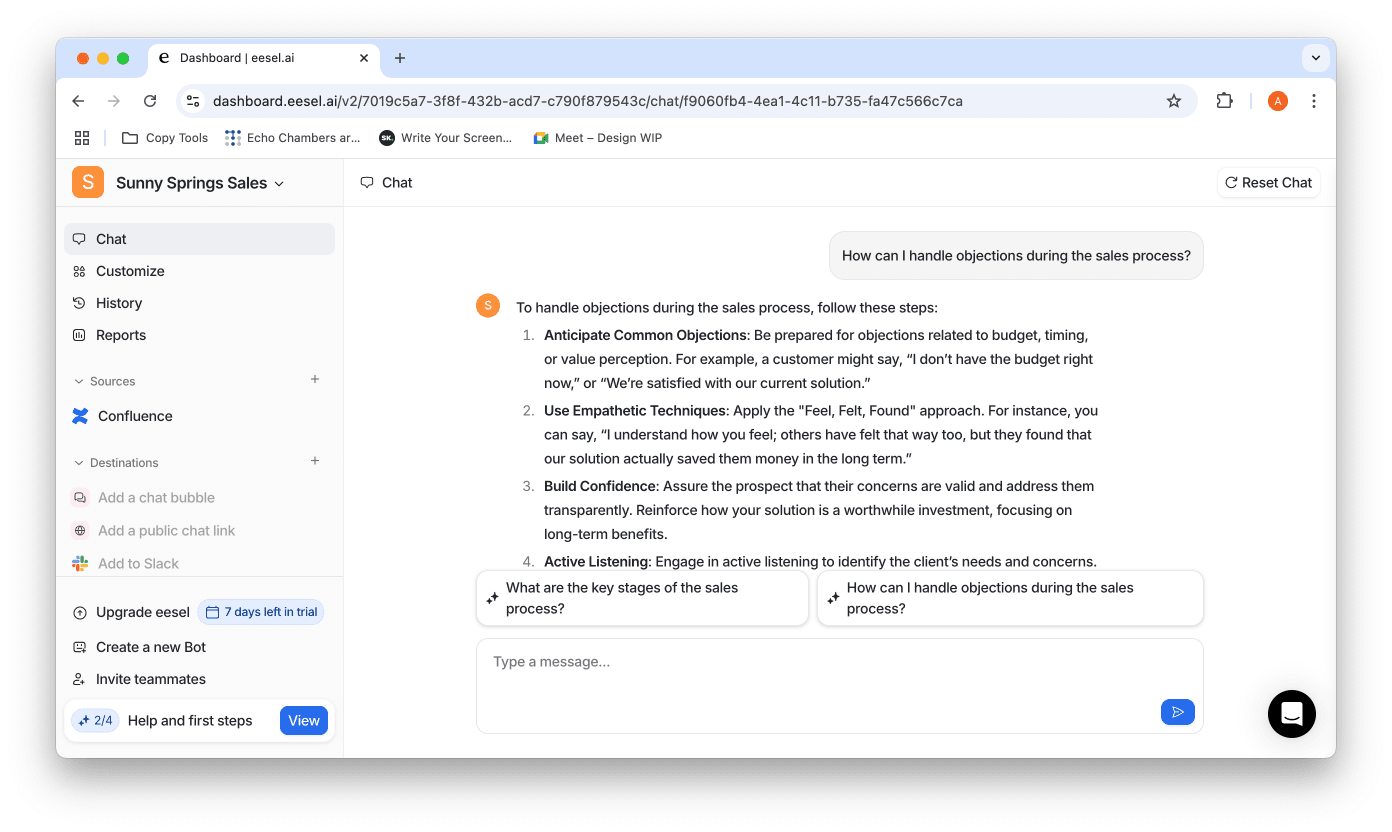Reload the page with the refresh icon
This screenshot has height=832, width=1392.
pos(150,101)
